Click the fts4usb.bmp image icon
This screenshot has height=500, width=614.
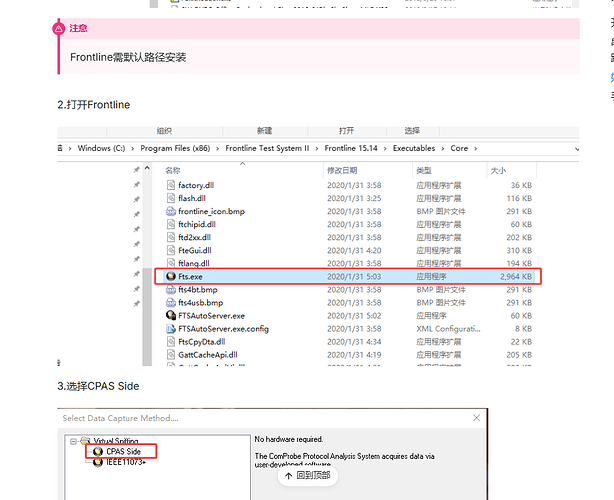(x=171, y=303)
